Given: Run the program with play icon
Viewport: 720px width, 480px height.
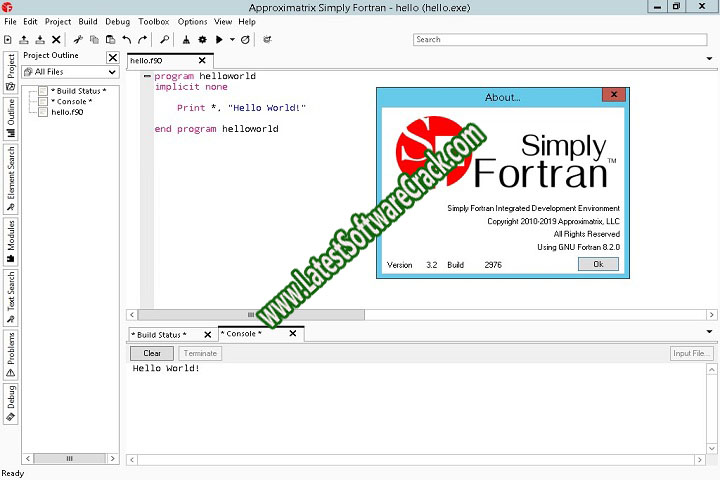Looking at the screenshot, I should (x=218, y=39).
